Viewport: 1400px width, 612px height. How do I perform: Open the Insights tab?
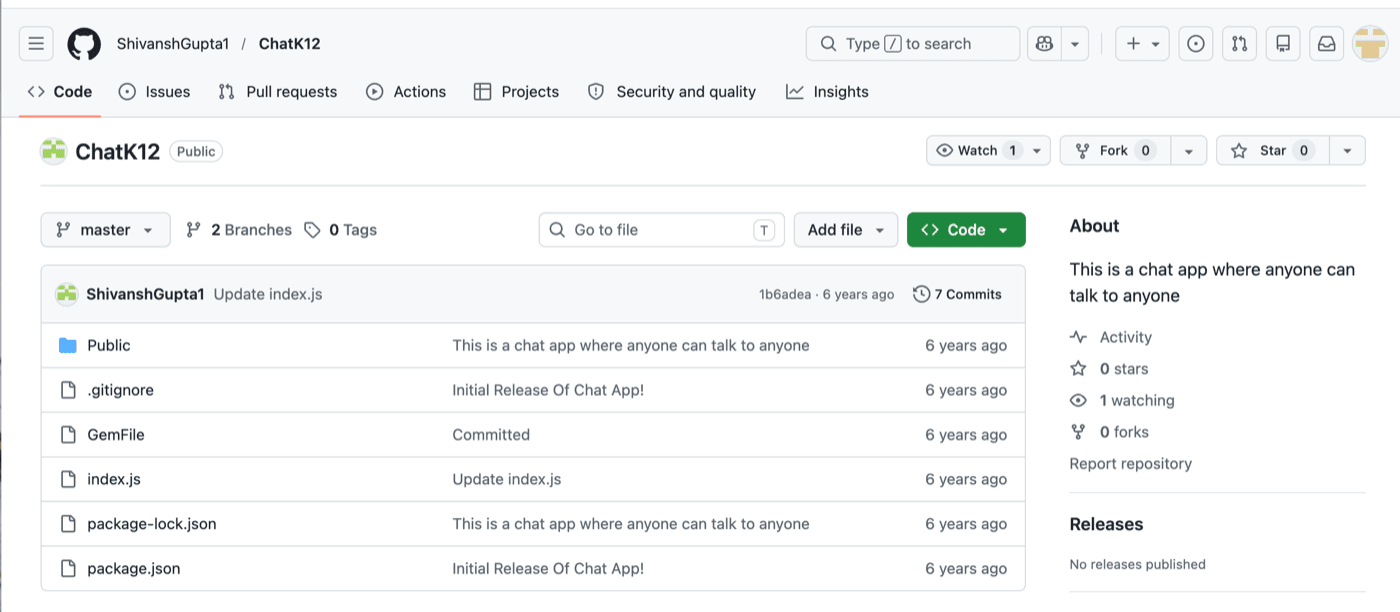tap(827, 92)
